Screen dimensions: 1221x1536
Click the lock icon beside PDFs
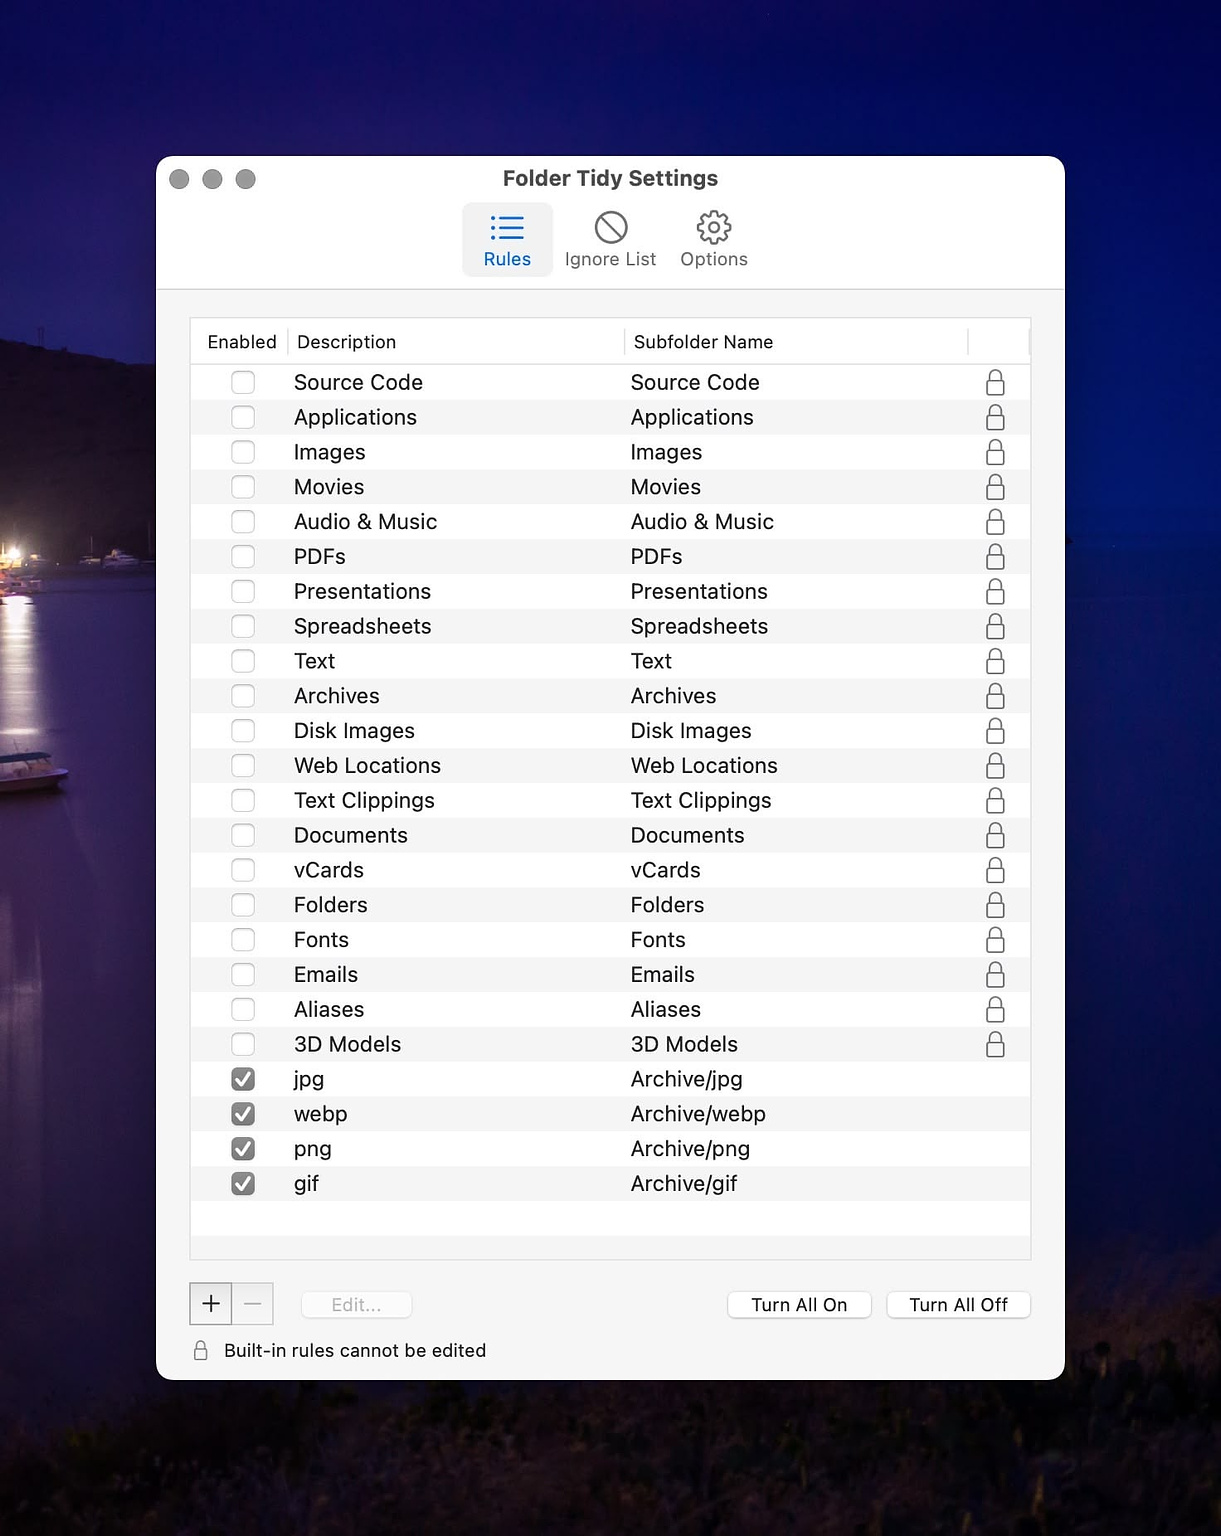(996, 556)
